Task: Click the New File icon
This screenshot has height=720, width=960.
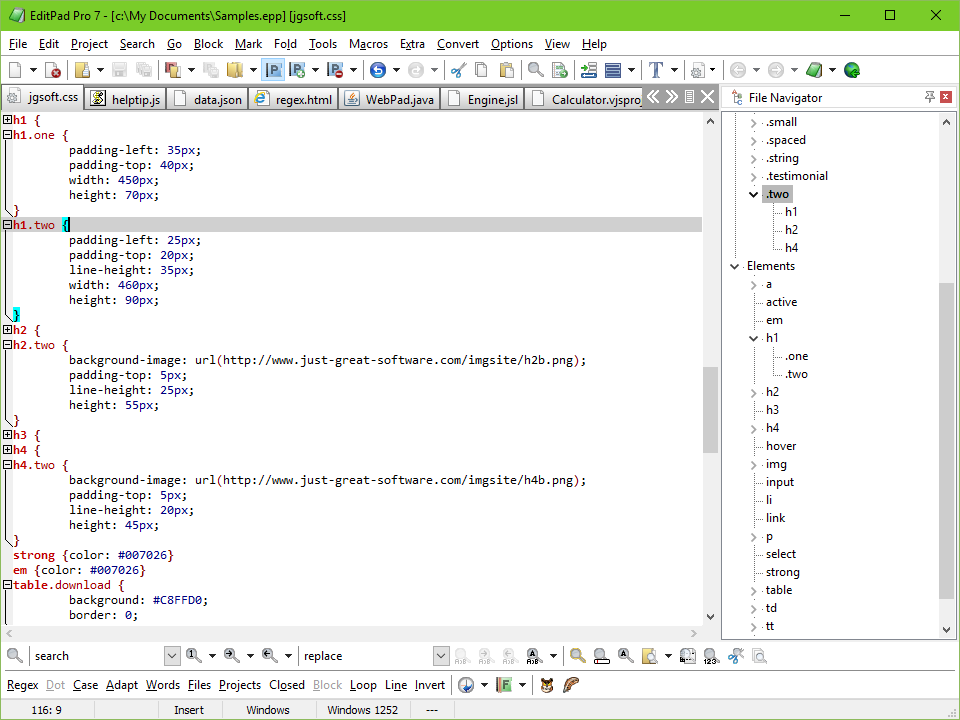Action: (x=16, y=70)
